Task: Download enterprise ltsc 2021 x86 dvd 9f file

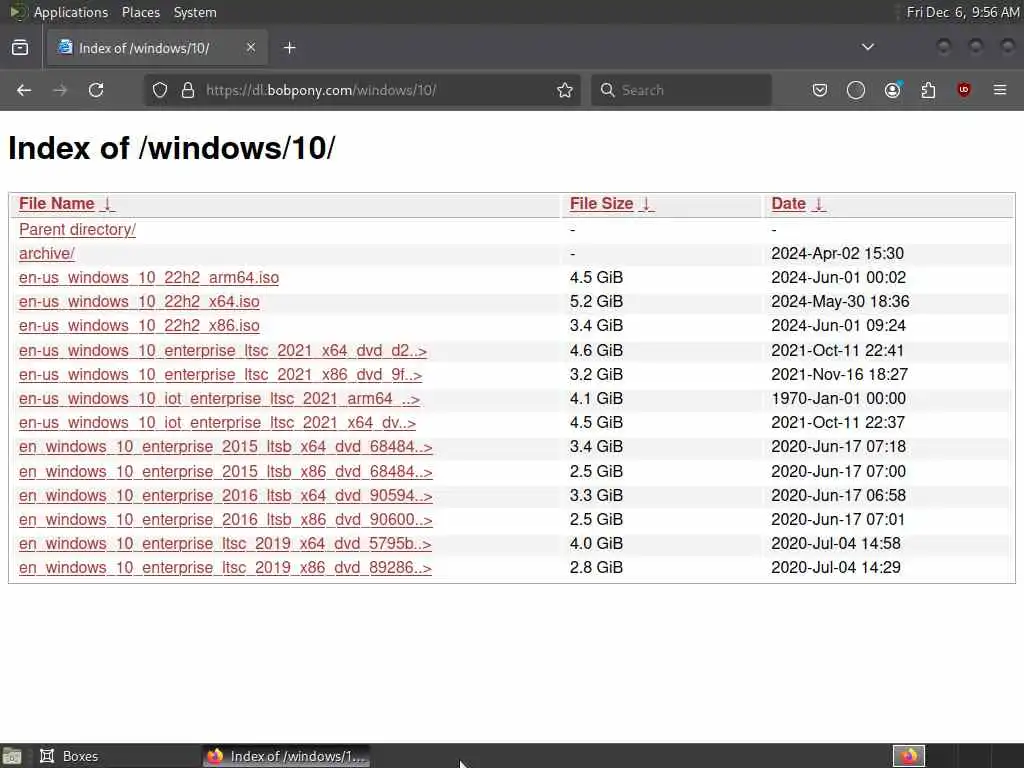Action: pyautogui.click(x=221, y=375)
